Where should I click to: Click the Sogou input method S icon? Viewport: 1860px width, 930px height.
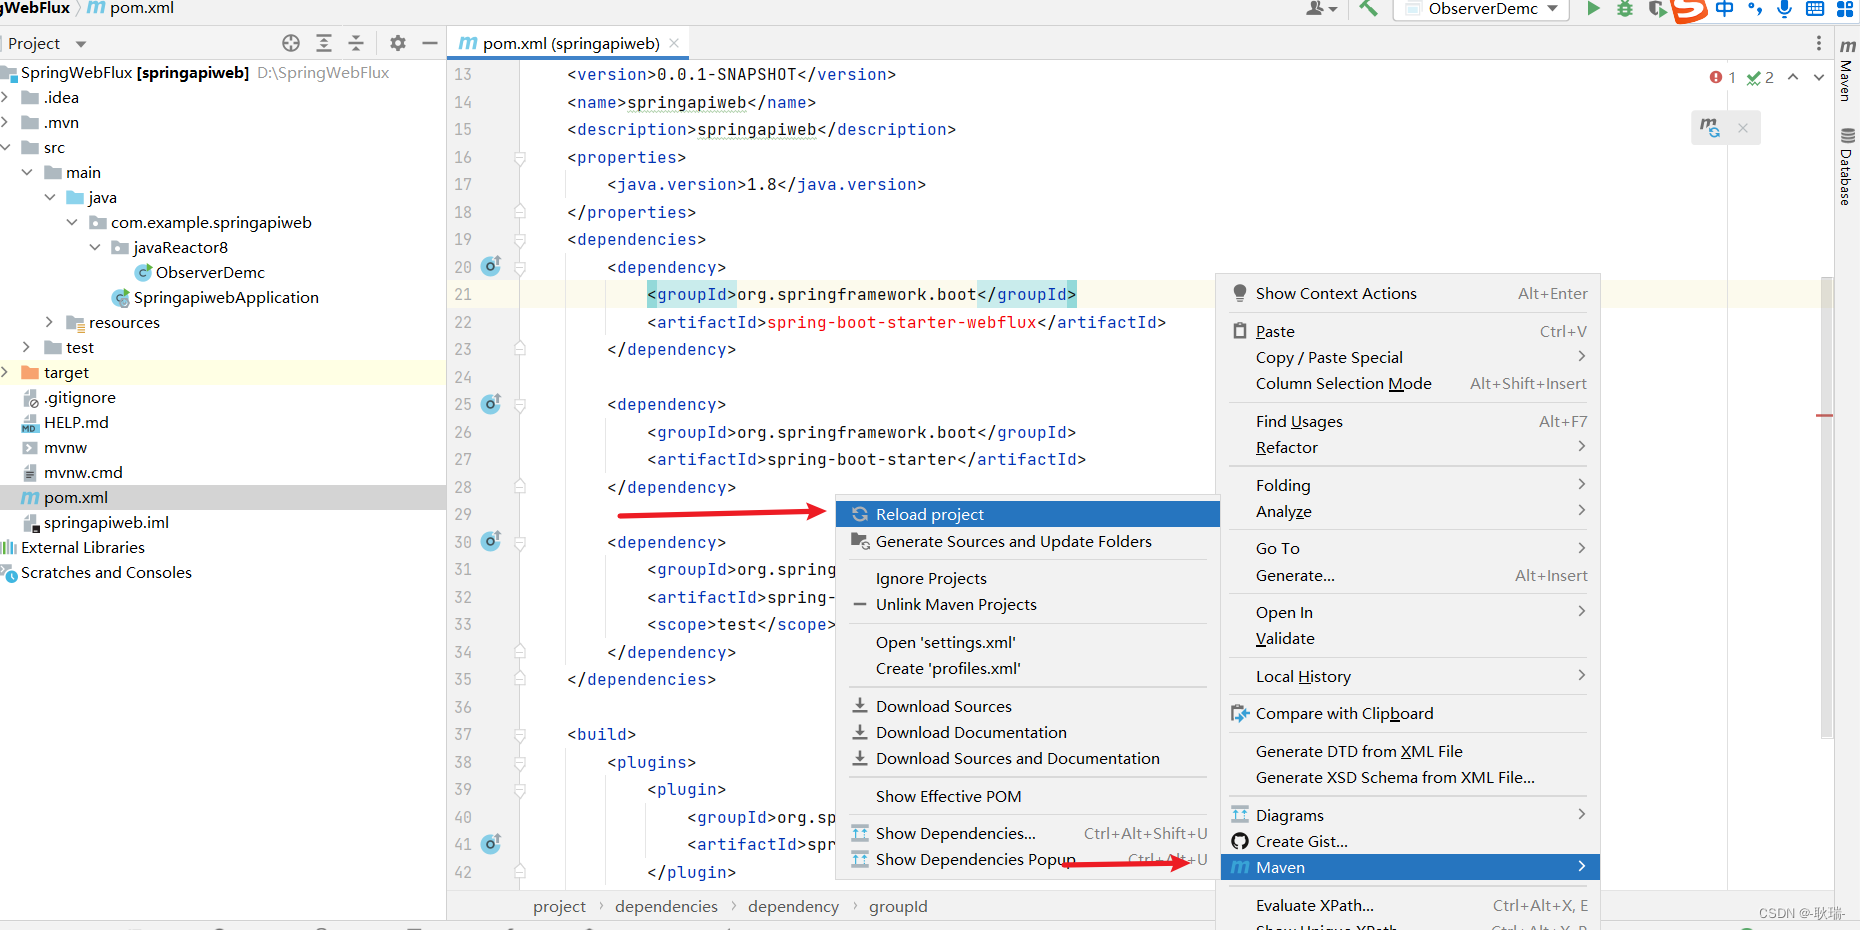click(x=1689, y=10)
